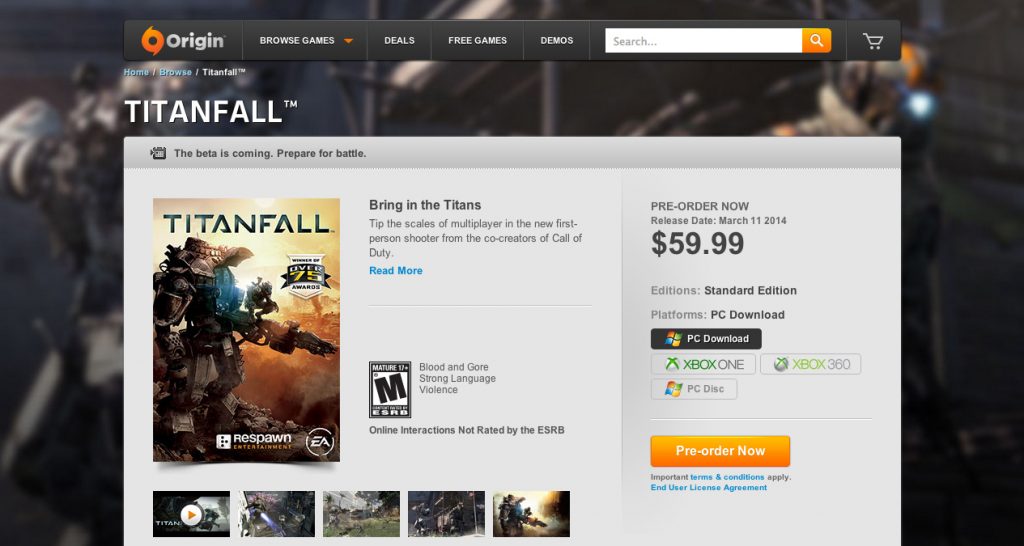The image size is (1024, 546).
Task: Click the Titanfall box cover art
Action: click(246, 330)
